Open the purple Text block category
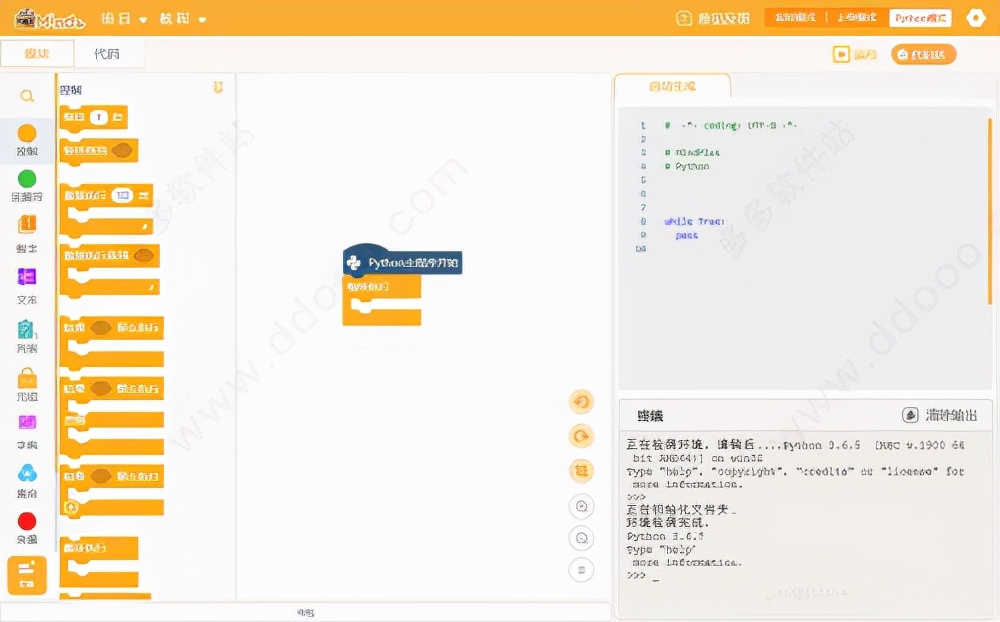The height and width of the screenshot is (622, 1000). click(27, 277)
